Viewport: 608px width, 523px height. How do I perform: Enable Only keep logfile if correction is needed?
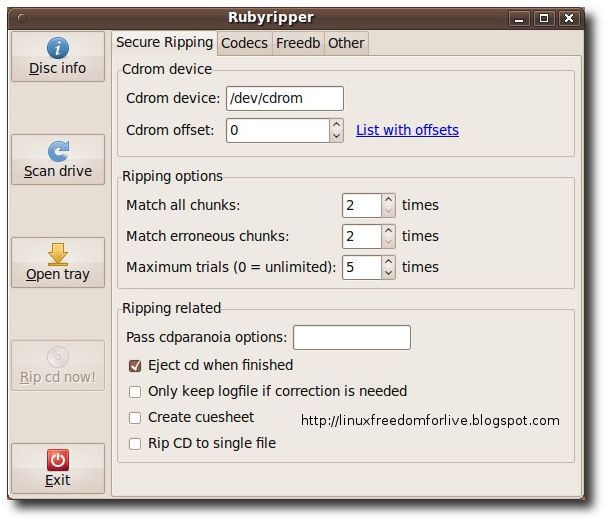click(x=135, y=392)
